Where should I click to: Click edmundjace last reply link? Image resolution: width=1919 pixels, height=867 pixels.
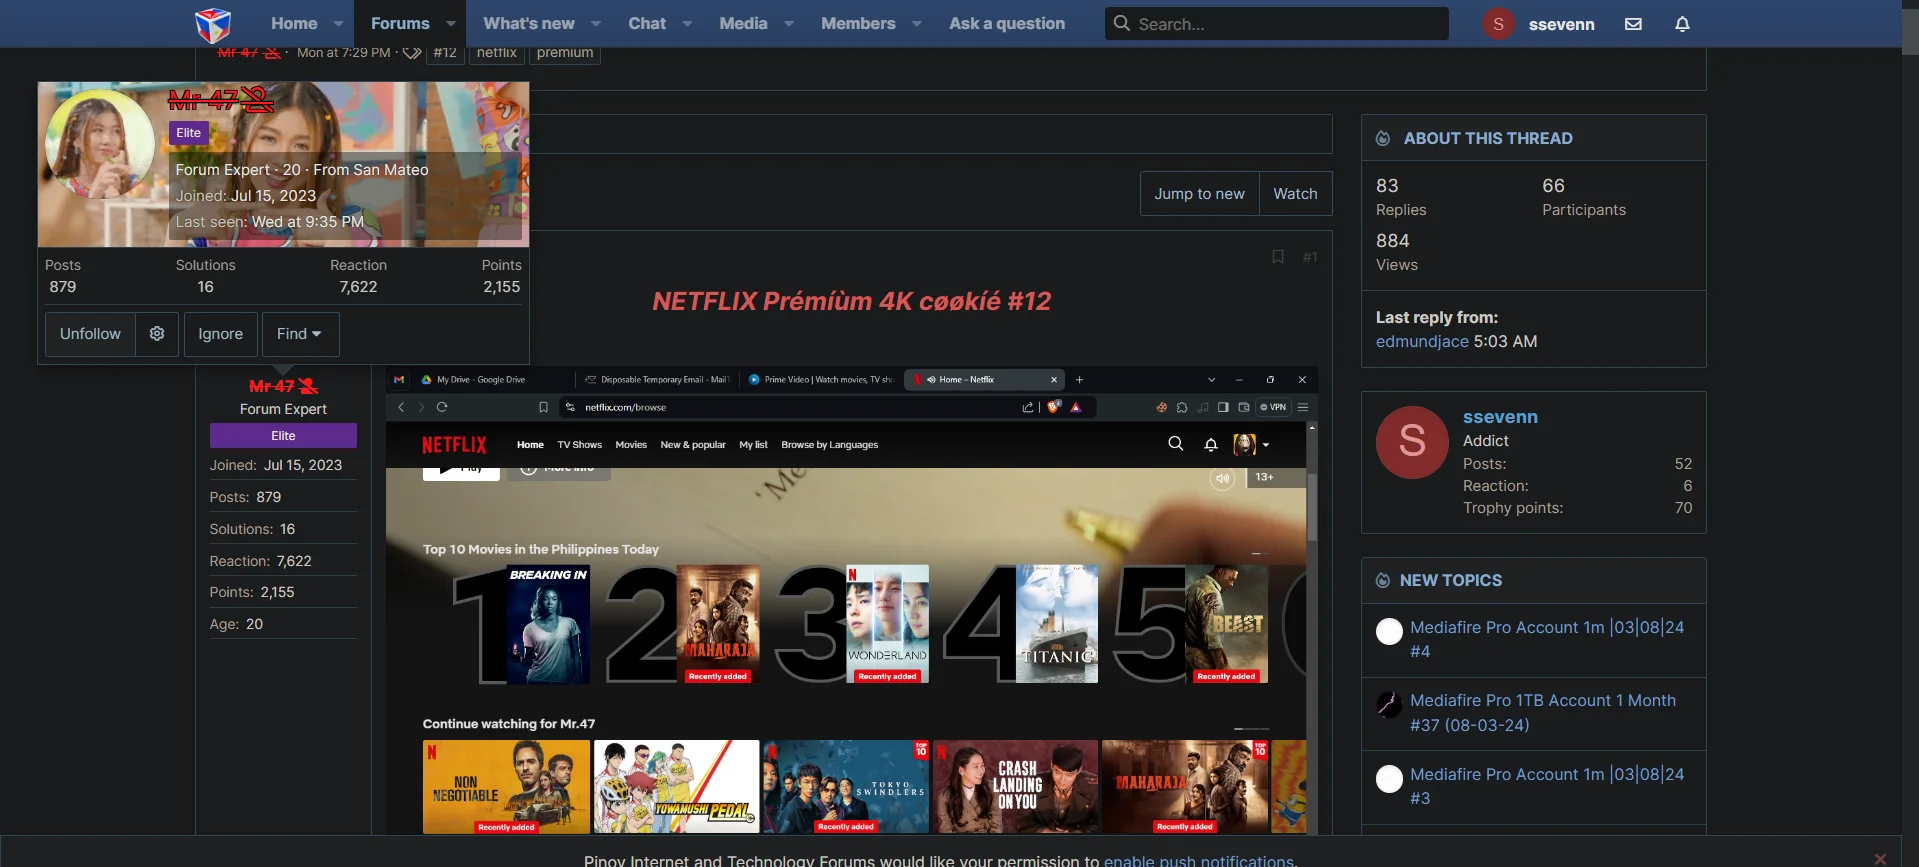[x=1422, y=341]
